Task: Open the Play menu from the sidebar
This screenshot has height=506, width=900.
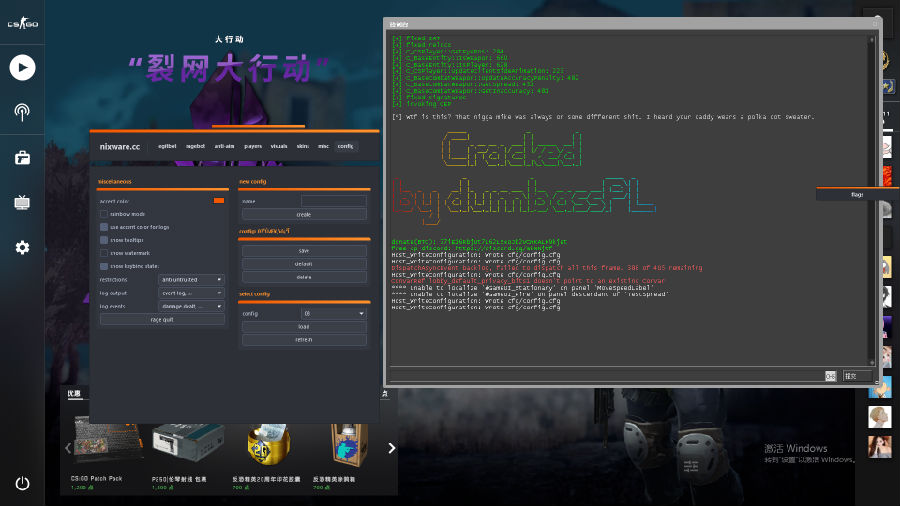Action: (22, 68)
